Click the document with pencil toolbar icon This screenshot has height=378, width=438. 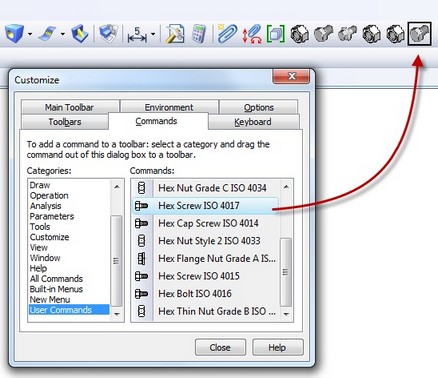pyautogui.click(x=175, y=34)
